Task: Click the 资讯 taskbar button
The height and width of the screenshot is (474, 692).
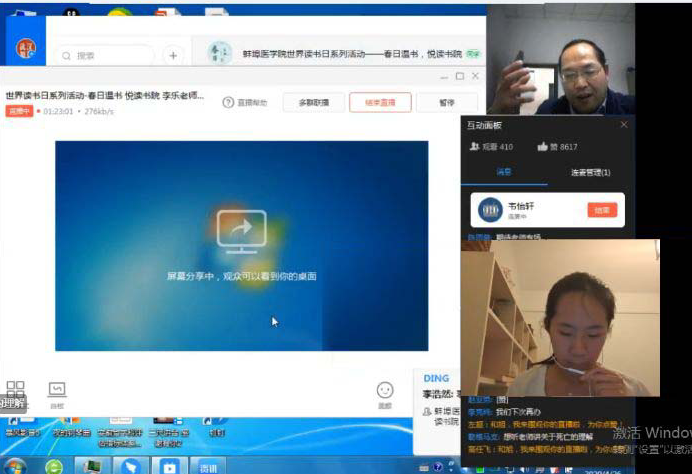Action: tap(208, 467)
